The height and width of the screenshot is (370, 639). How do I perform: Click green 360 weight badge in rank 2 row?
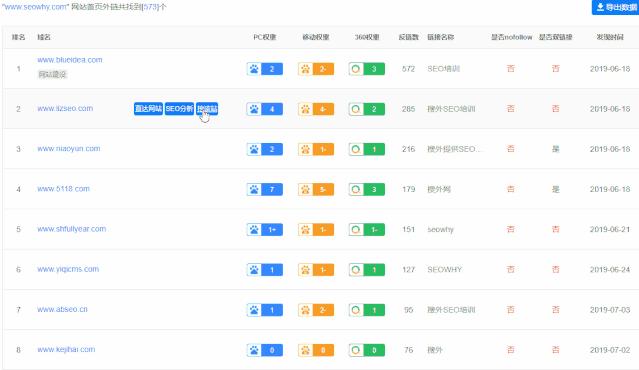click(x=367, y=109)
